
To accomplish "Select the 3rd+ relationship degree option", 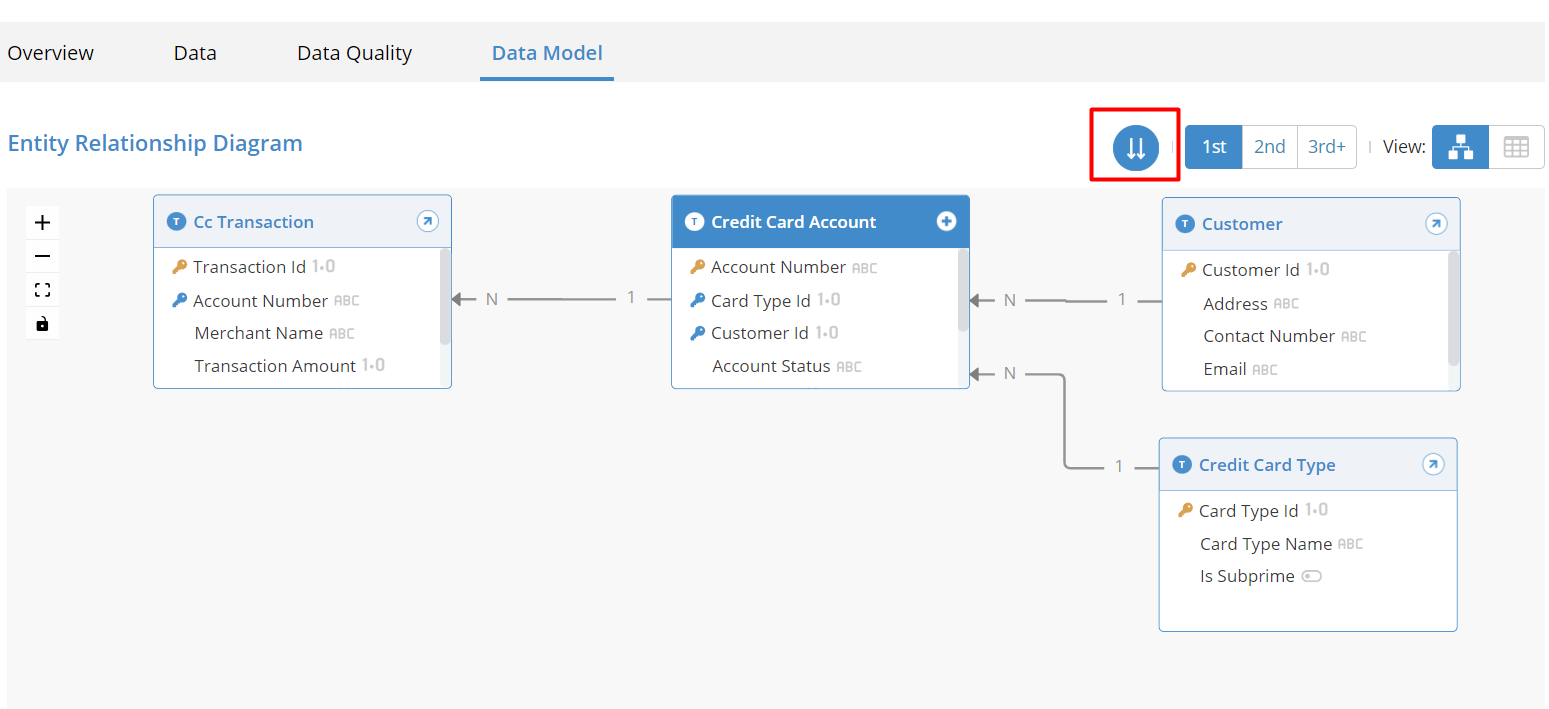I will (1327, 146).
